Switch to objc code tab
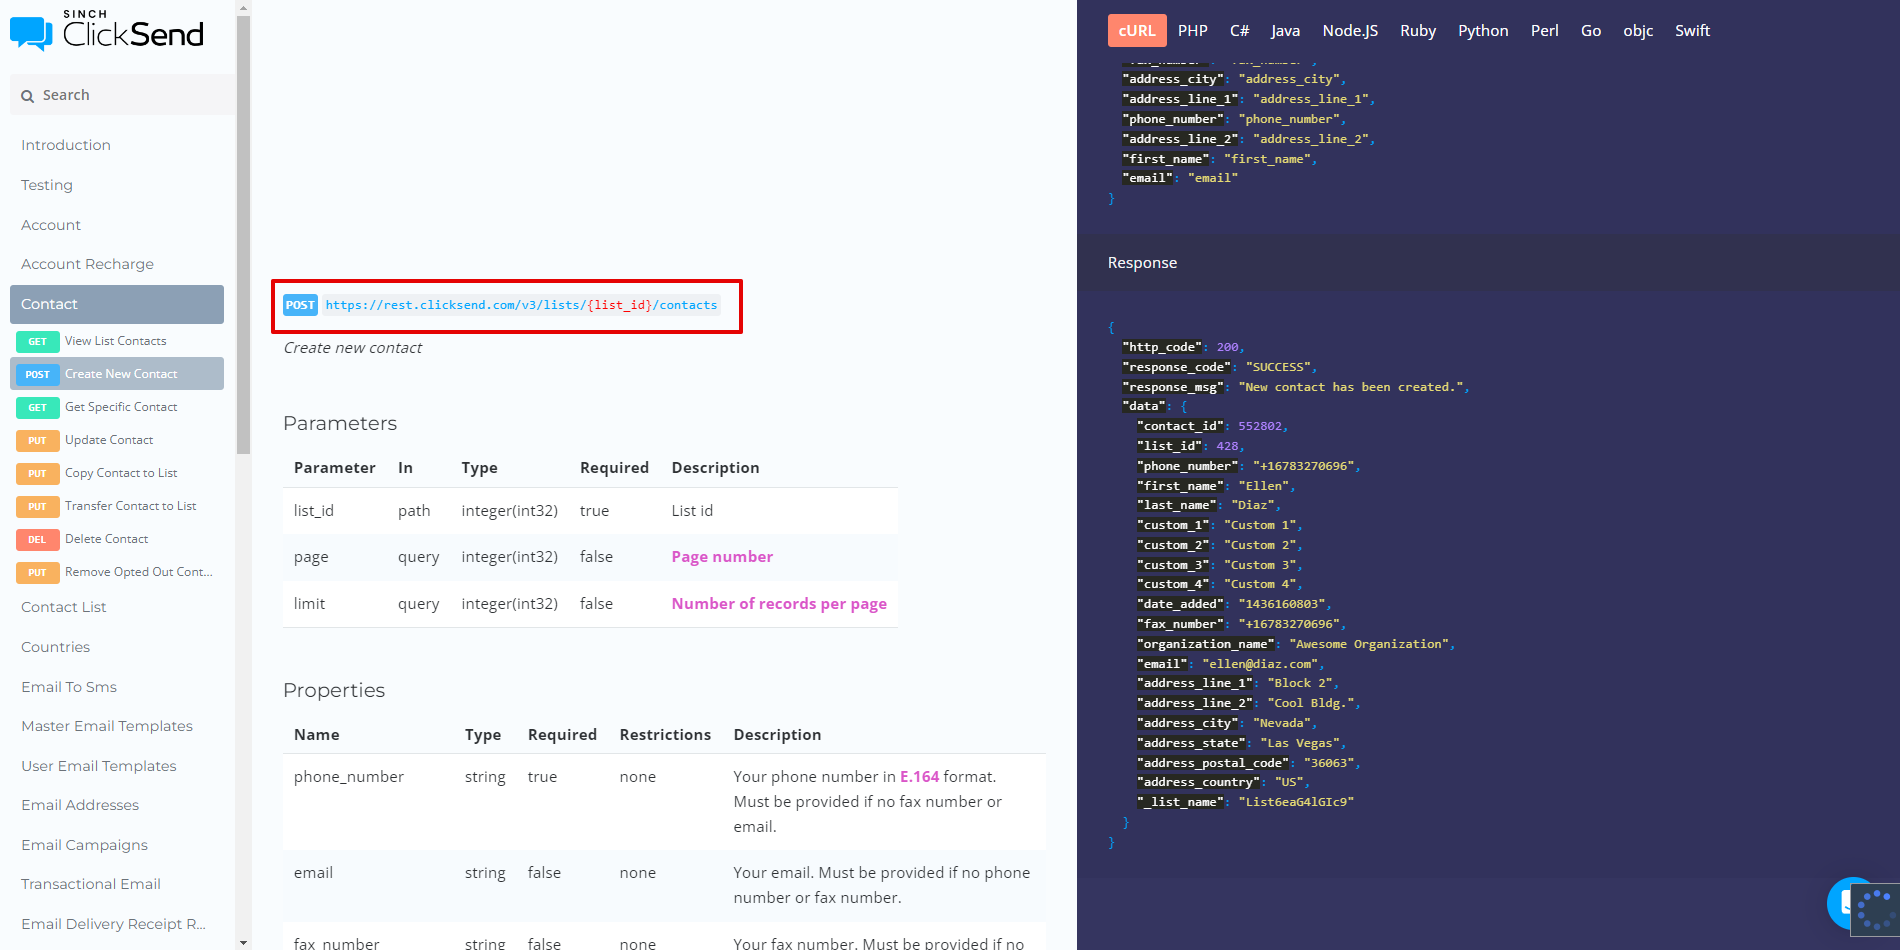Viewport: 1900px width, 950px height. tap(1638, 31)
